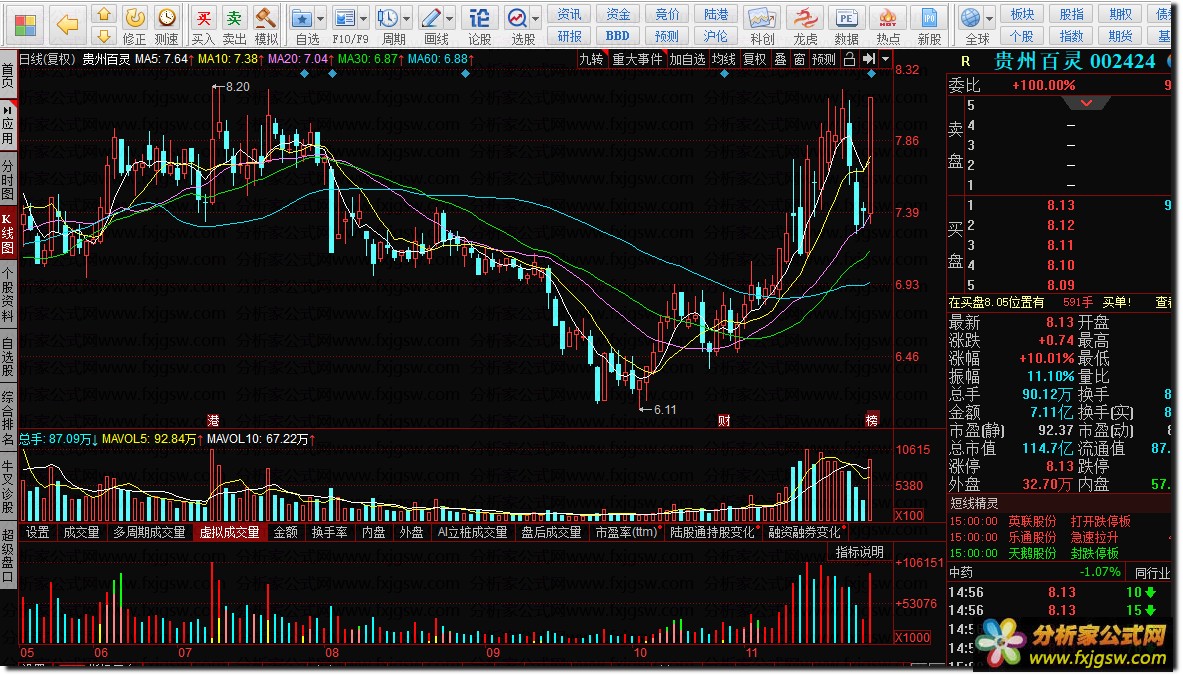Toggle 均线 moving averages display
Screen dimensions: 1183x675
tap(724, 59)
